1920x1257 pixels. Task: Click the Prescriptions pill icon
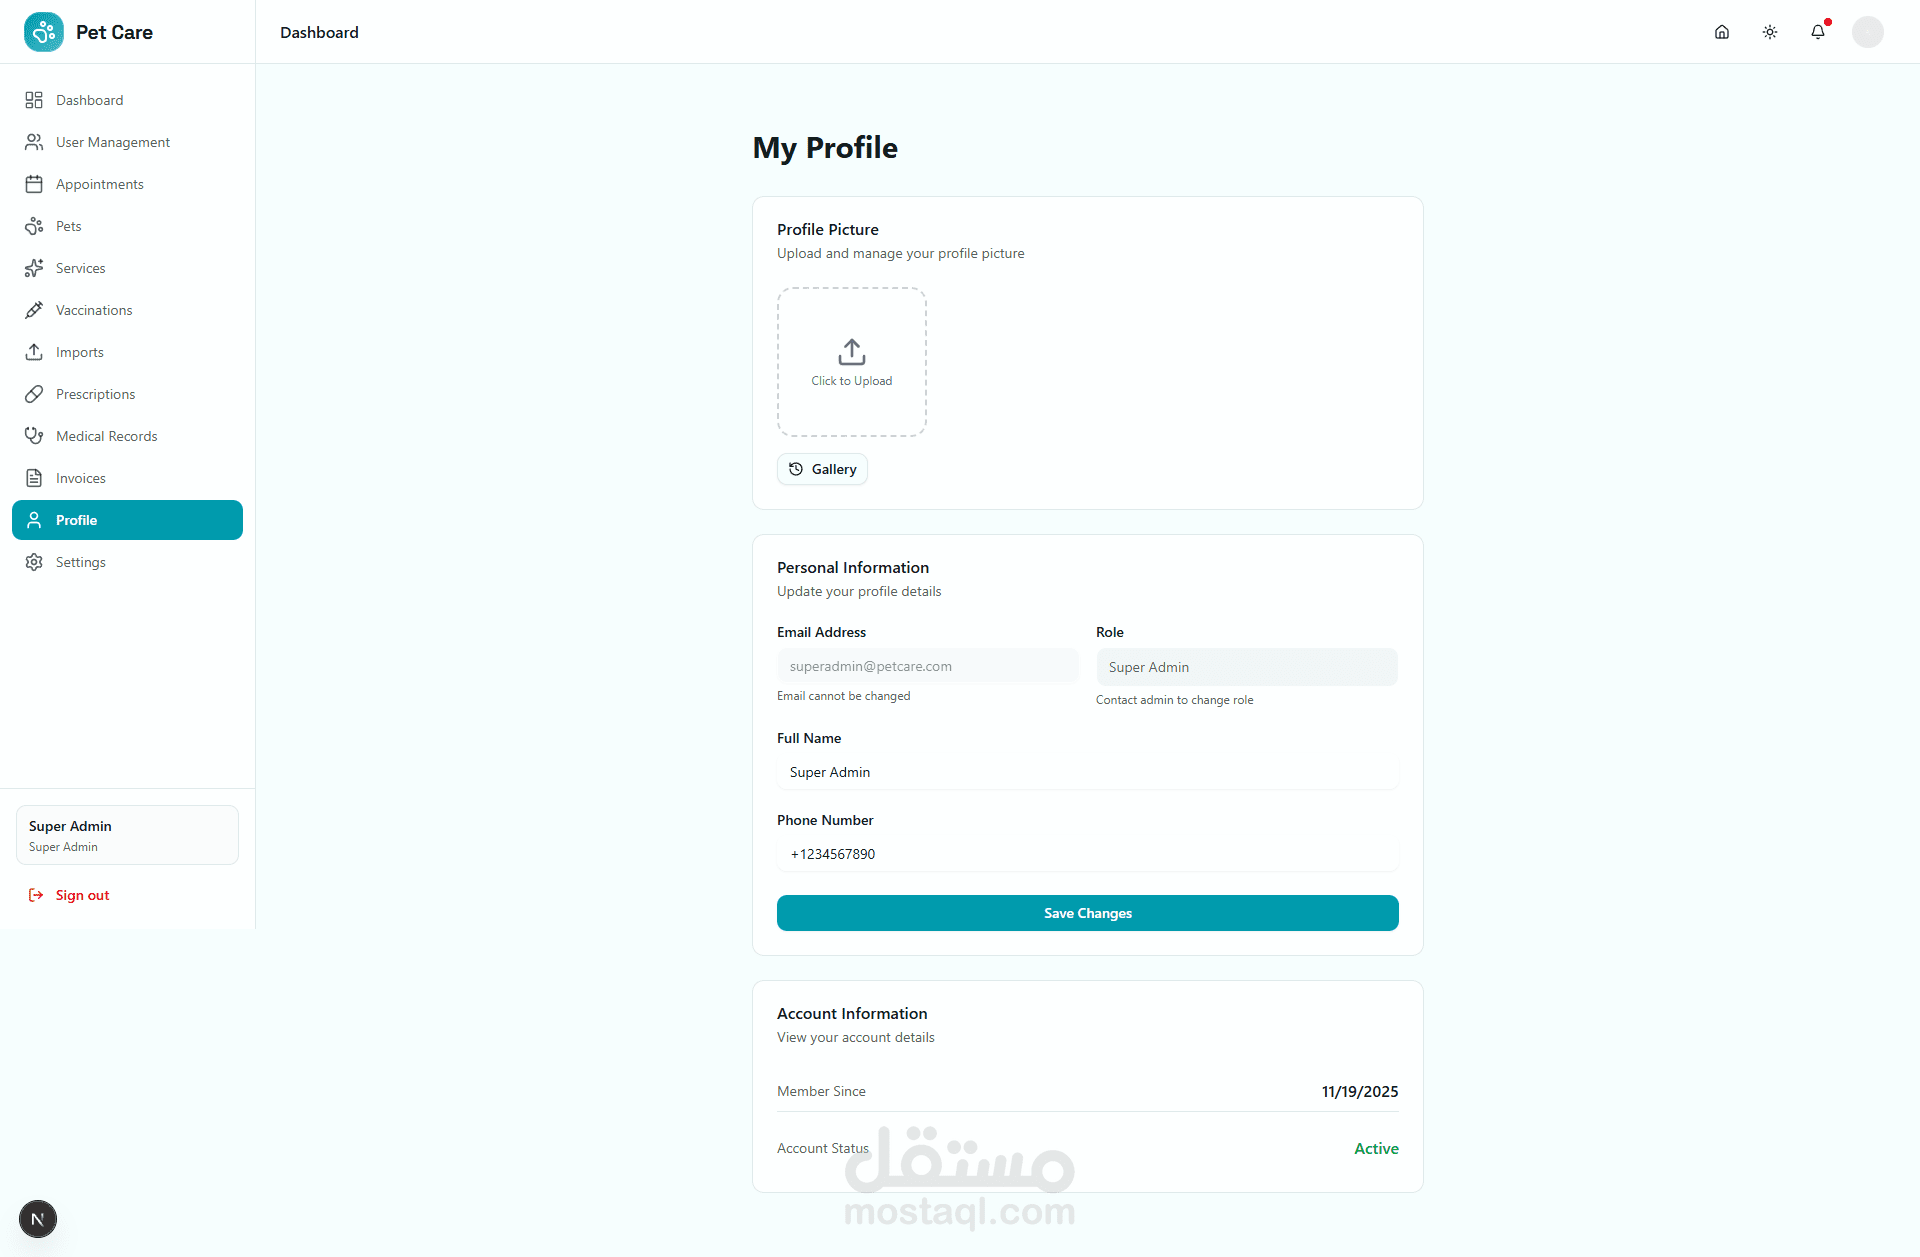click(x=34, y=394)
